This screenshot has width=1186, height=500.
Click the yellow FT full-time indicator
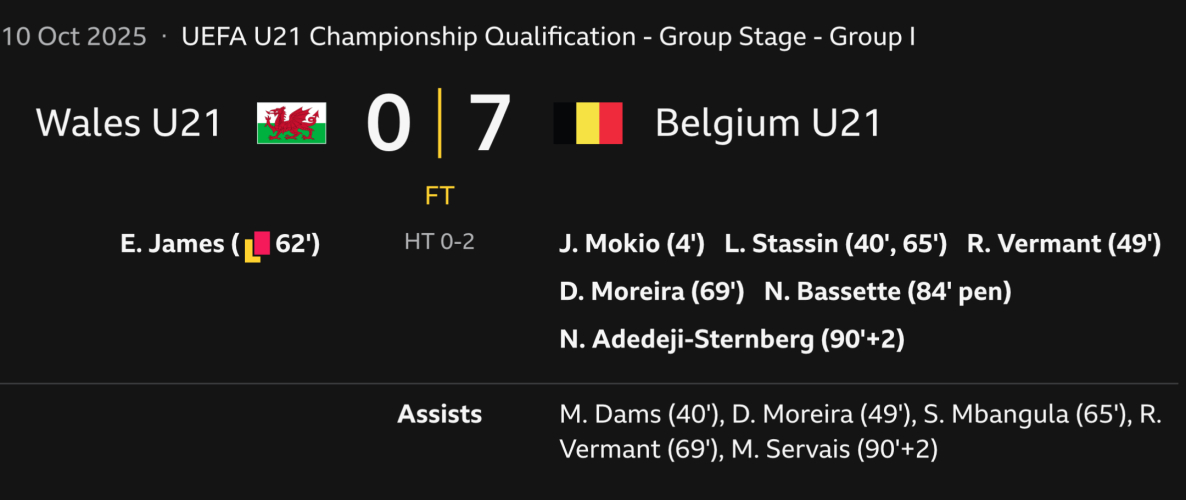(439, 195)
